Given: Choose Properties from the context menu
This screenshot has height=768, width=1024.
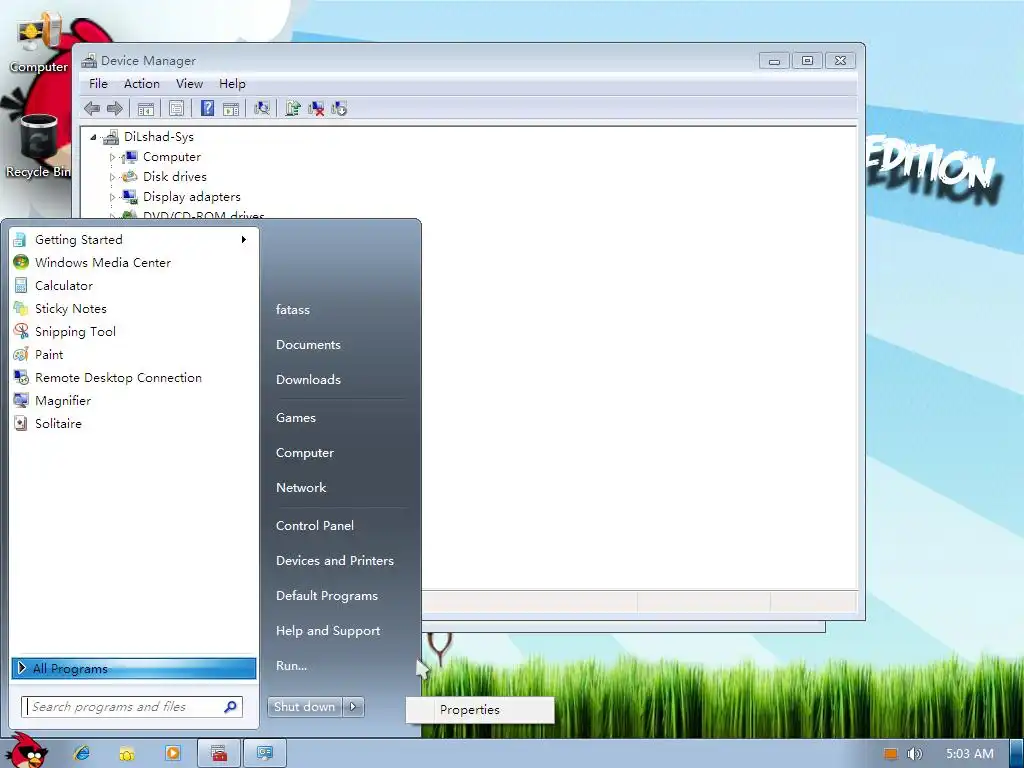Looking at the screenshot, I should coord(480,710).
